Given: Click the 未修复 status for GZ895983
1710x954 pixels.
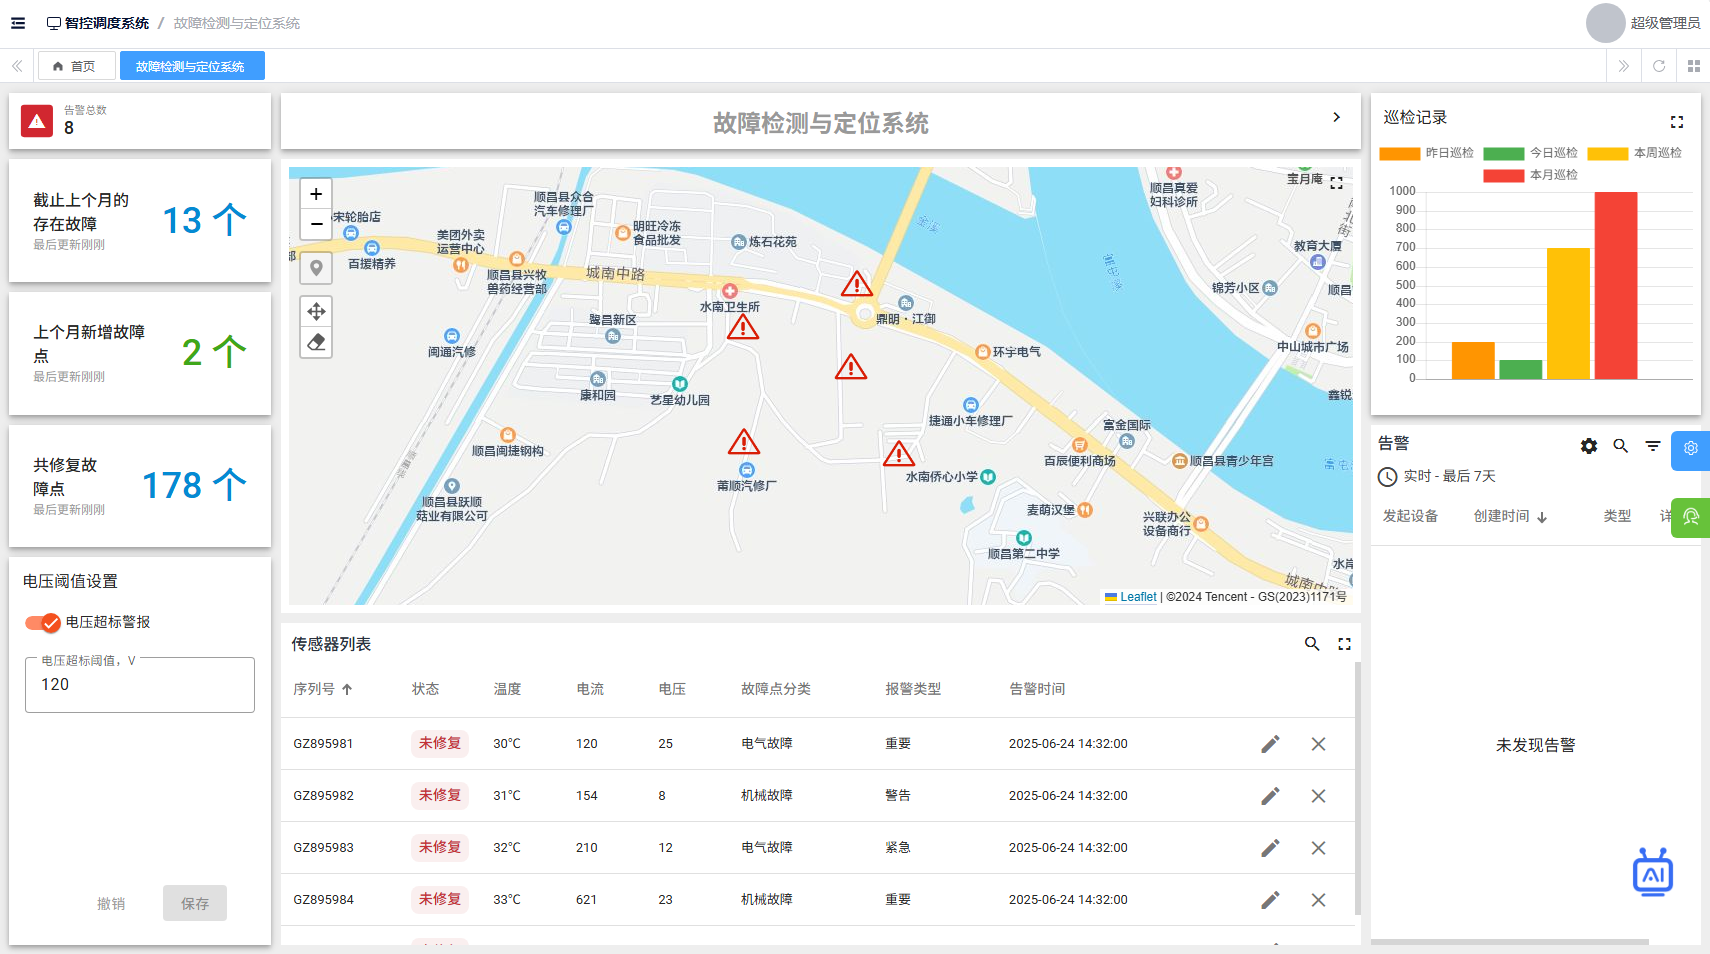Looking at the screenshot, I should click(x=440, y=848).
